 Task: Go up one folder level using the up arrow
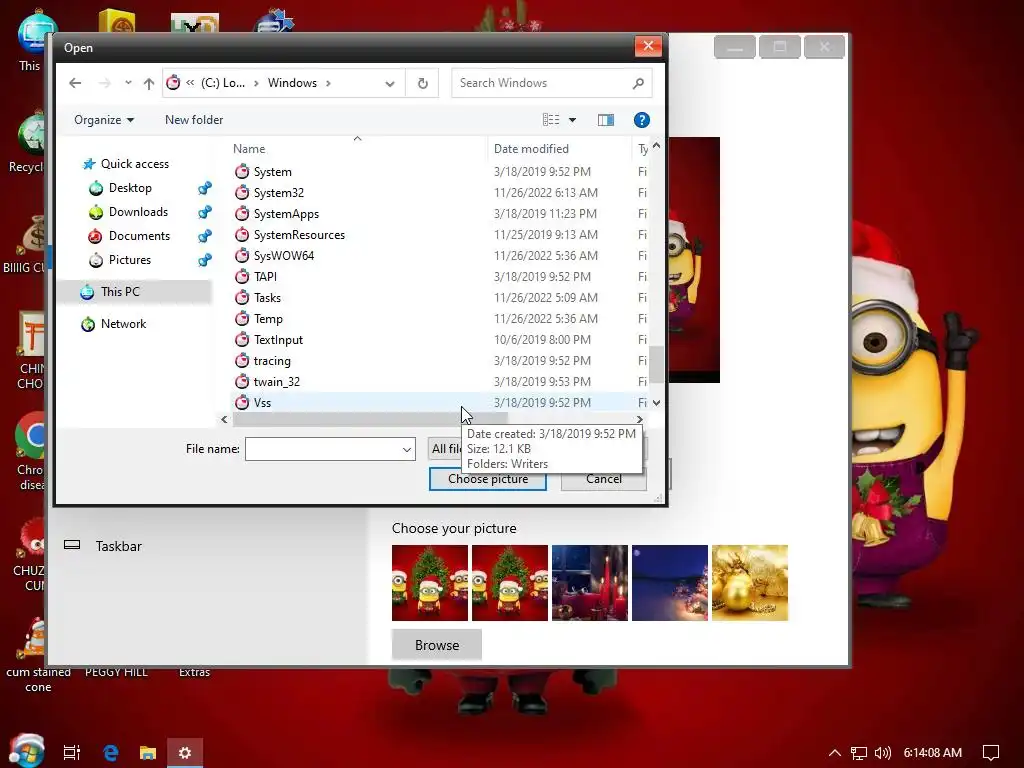(x=149, y=84)
